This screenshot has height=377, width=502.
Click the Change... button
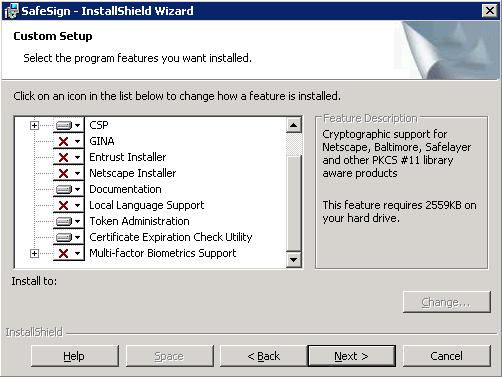[x=447, y=302]
